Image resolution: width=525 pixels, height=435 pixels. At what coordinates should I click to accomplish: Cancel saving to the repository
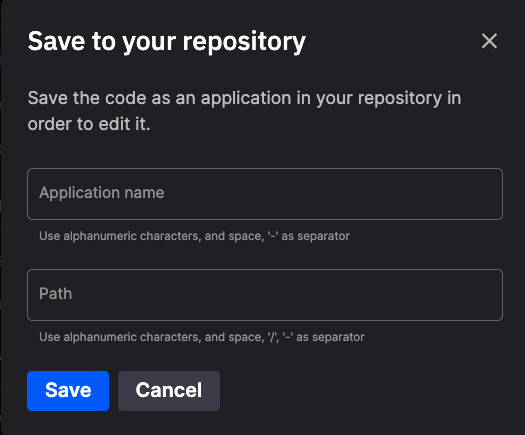[169, 391]
